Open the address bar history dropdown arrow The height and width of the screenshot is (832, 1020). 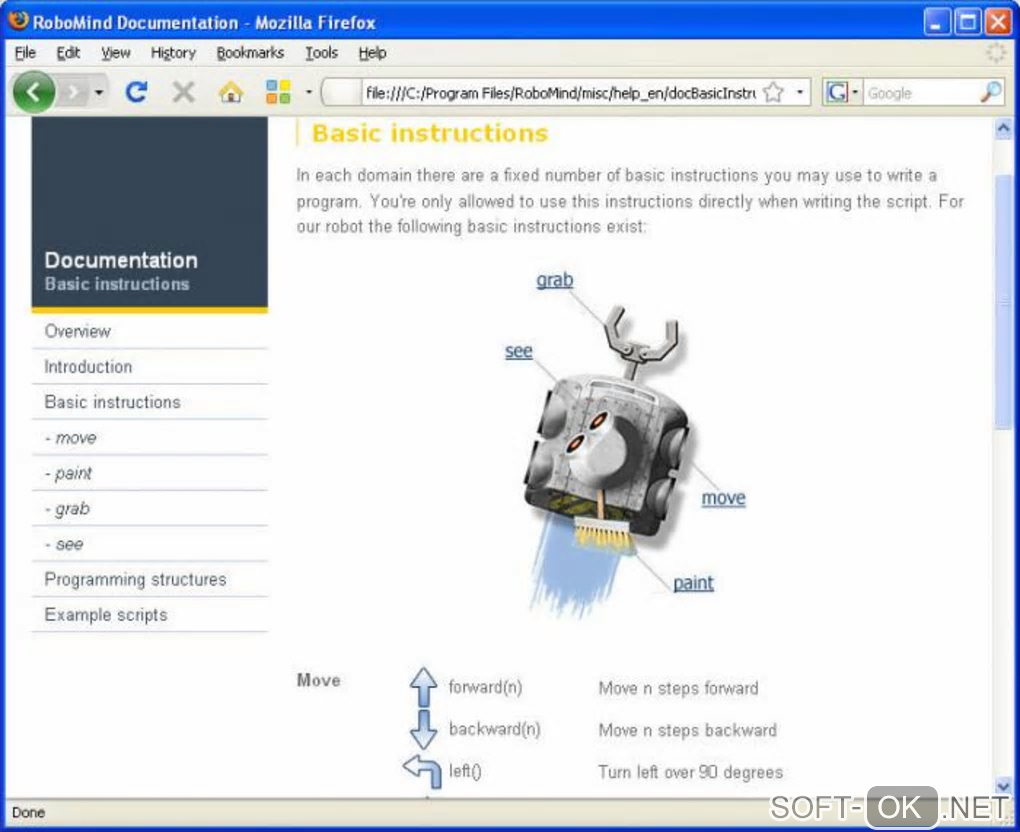799,92
